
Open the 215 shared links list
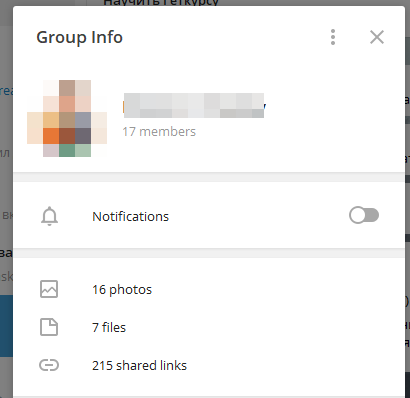click(x=209, y=365)
